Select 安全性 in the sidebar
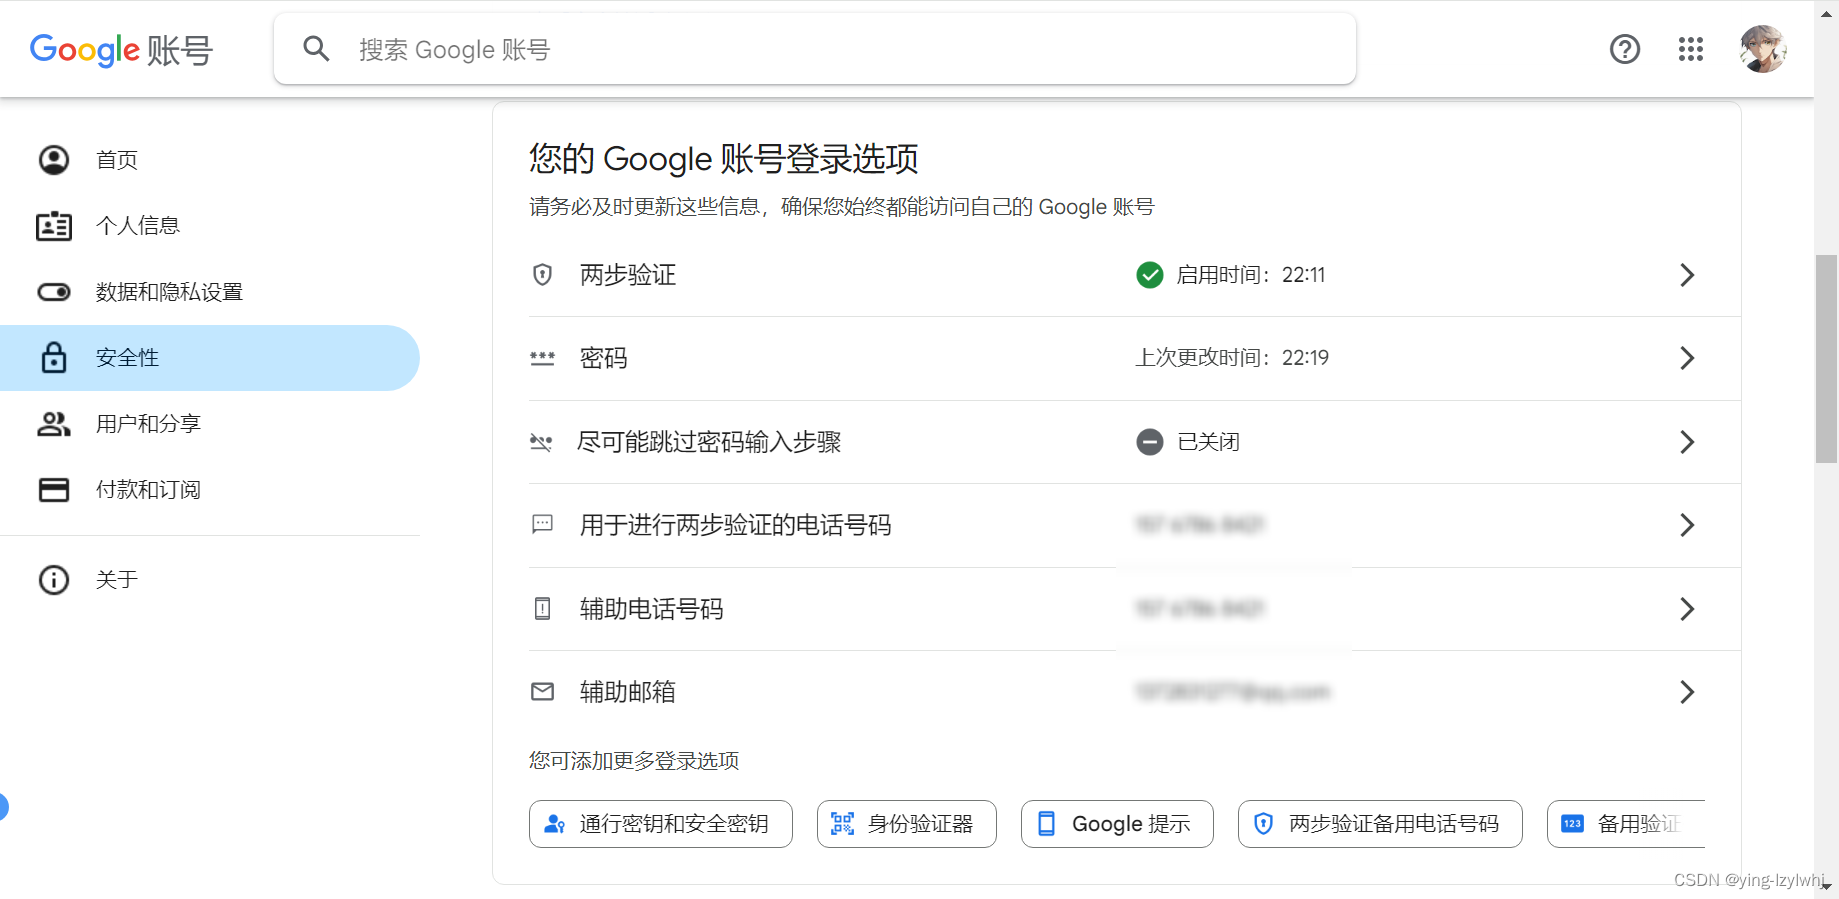The image size is (1839, 899). point(210,358)
